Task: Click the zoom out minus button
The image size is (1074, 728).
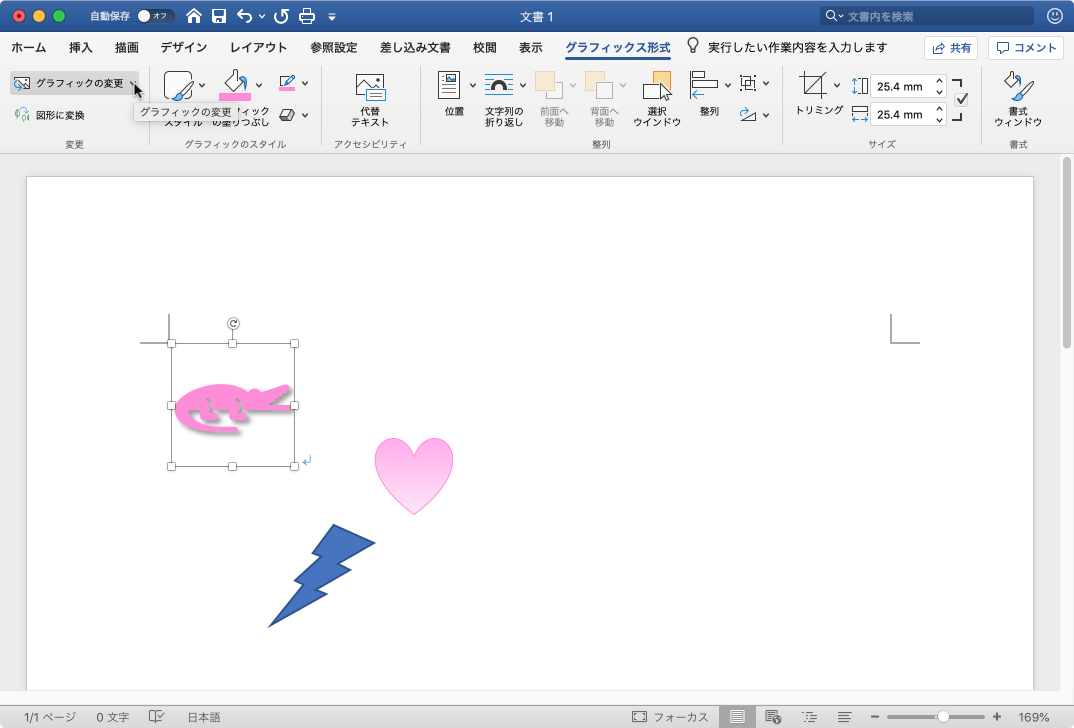Action: (875, 716)
